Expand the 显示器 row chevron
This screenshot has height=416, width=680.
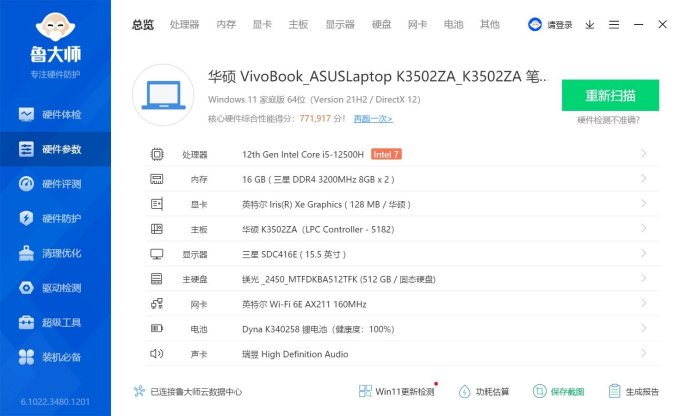[644, 253]
